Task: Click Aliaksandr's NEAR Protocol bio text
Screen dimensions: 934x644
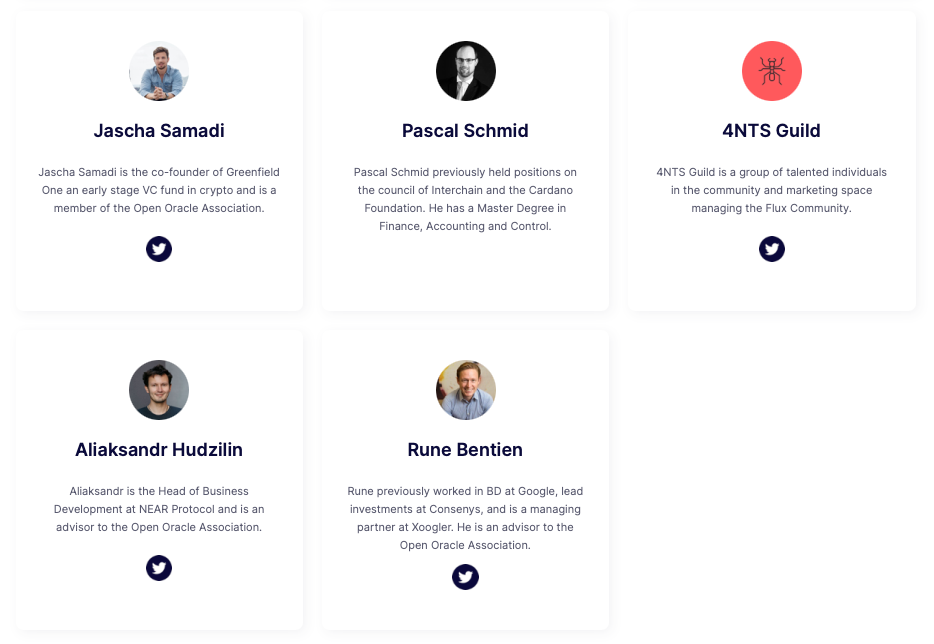Action: tap(159, 509)
